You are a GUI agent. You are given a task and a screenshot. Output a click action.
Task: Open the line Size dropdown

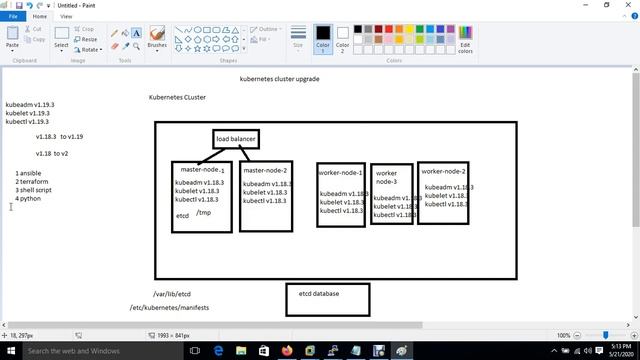click(x=298, y=39)
